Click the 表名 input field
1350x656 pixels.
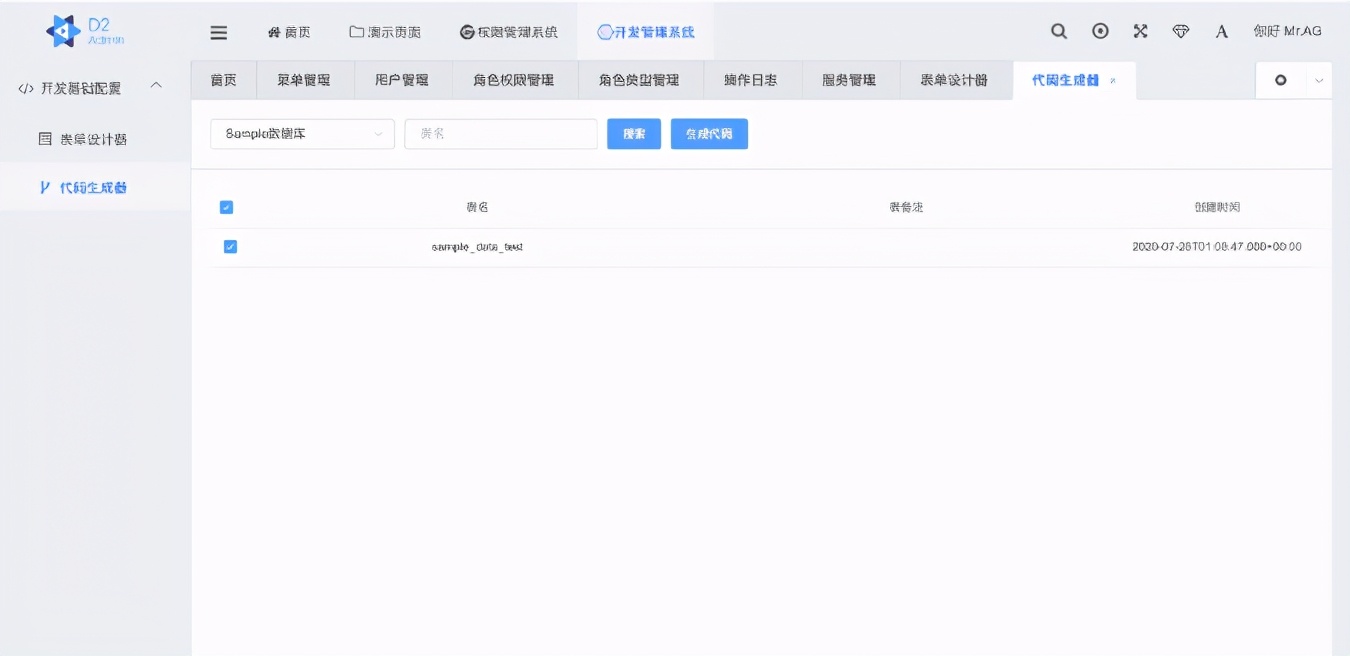point(500,133)
